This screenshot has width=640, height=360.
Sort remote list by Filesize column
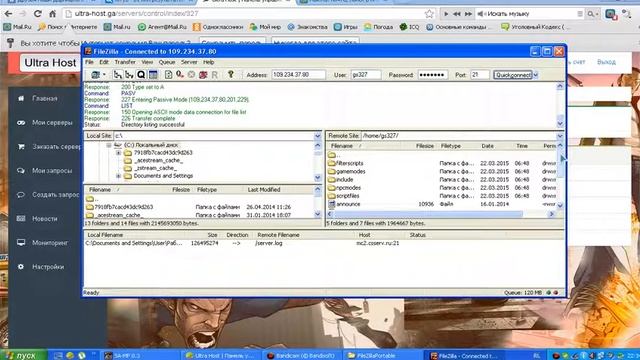point(424,146)
